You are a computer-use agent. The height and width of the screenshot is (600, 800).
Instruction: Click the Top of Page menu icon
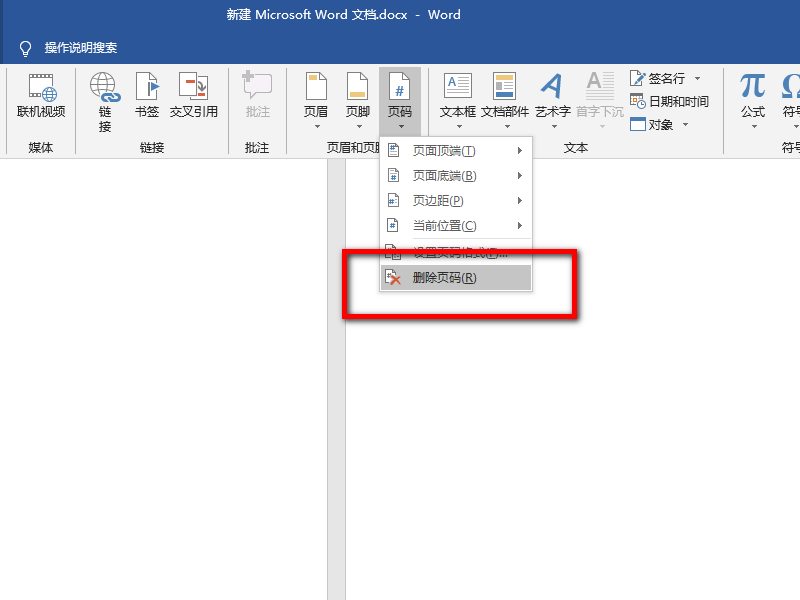(x=393, y=151)
